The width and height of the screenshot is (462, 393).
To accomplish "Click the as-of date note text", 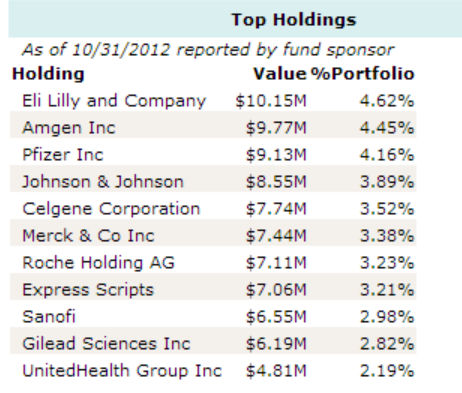I will point(208,50).
